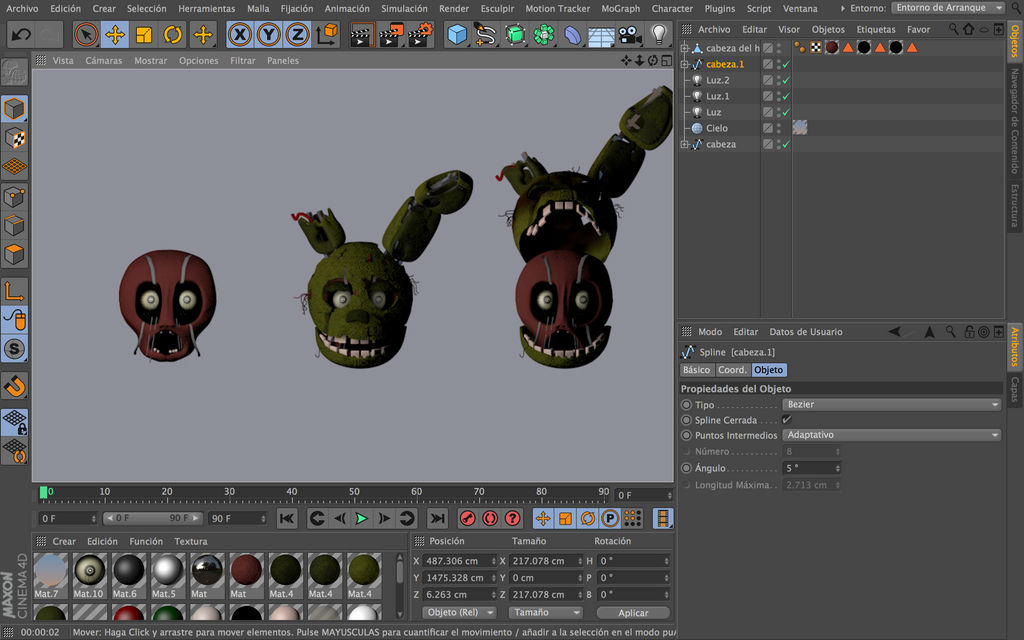
Task: Switch to the Coord. tab in Attributes
Action: (x=732, y=369)
